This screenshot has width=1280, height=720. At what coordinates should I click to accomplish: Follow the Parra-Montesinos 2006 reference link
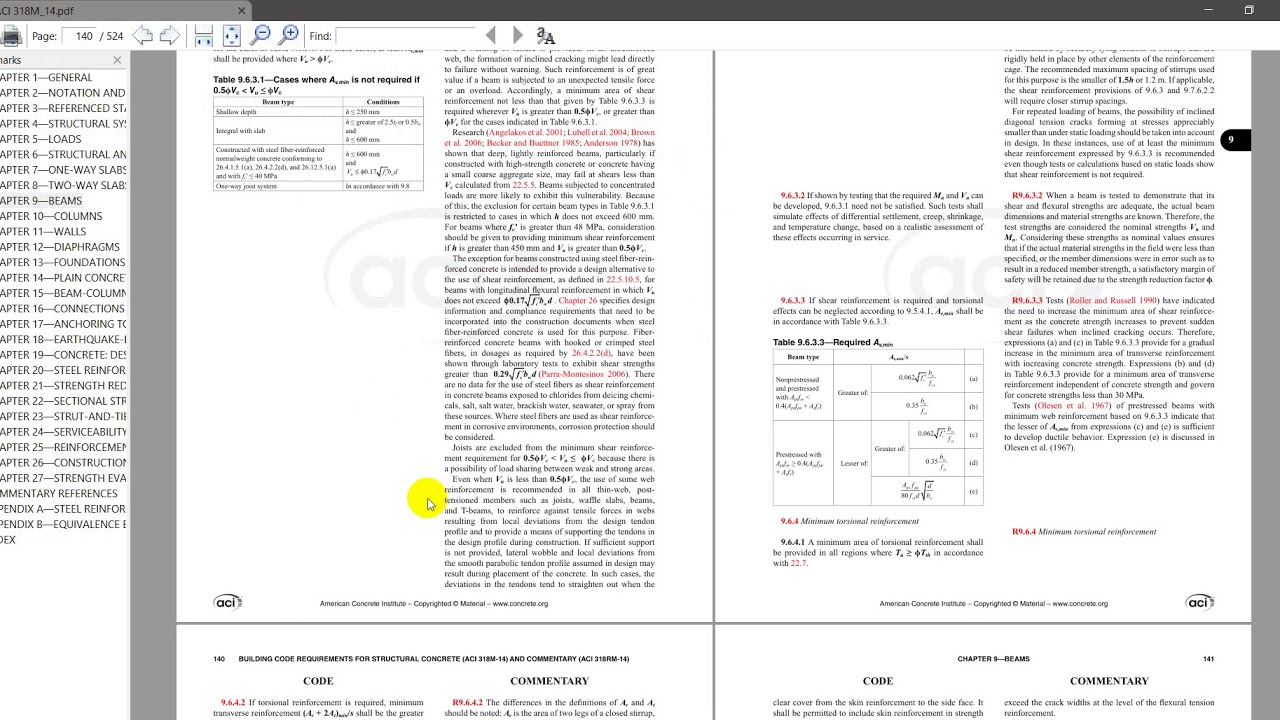[583, 374]
